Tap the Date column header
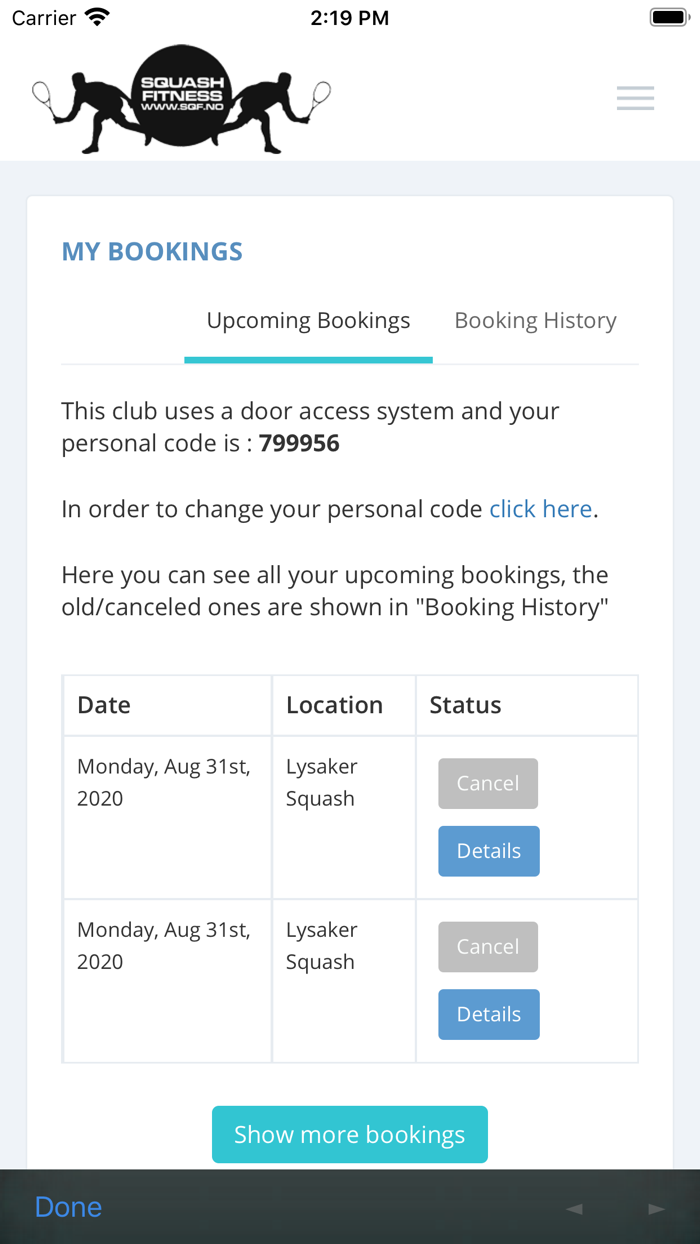Screen dimensions: 700x1244 click(104, 705)
